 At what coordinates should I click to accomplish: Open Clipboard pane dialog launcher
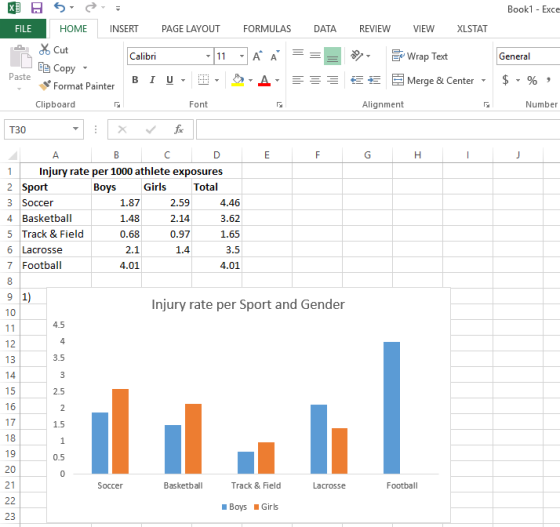(117, 105)
